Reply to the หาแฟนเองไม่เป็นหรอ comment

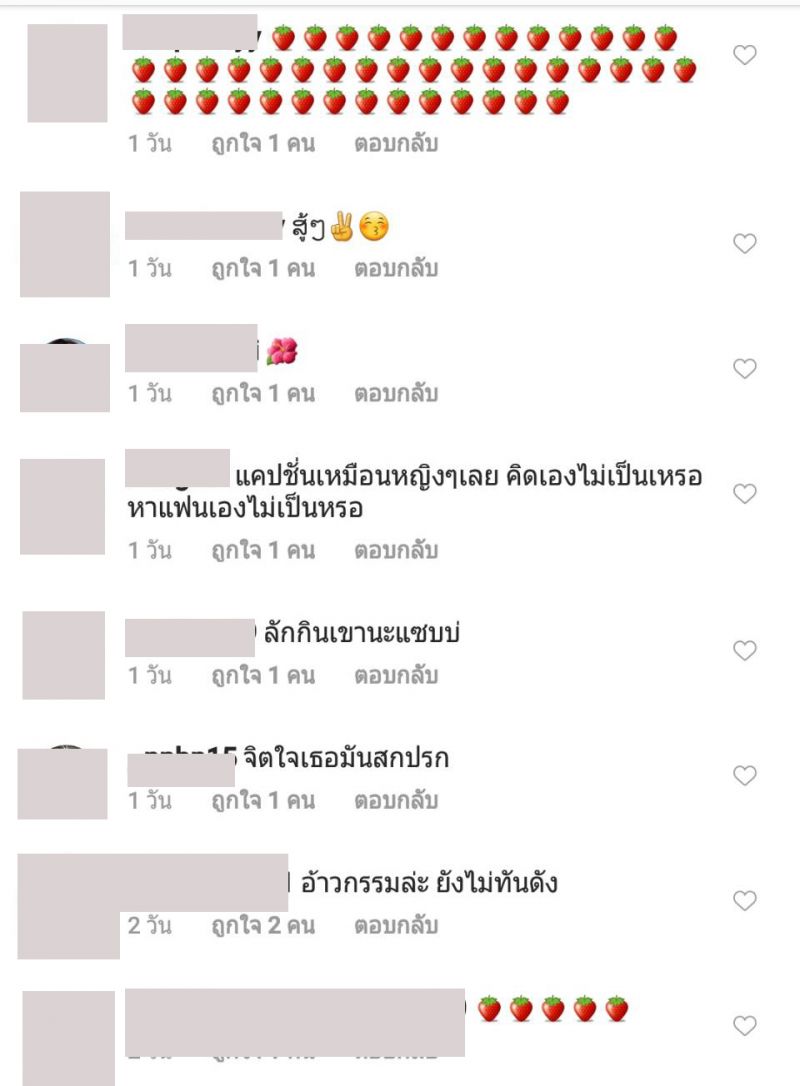click(x=396, y=550)
